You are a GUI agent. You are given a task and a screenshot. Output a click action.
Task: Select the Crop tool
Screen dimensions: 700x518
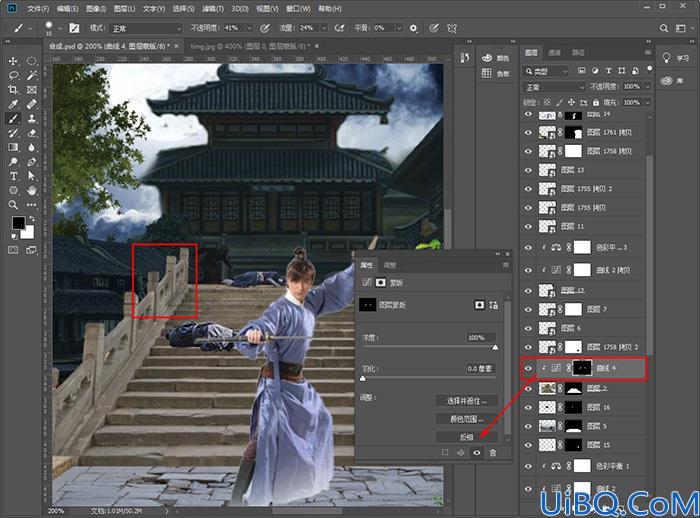click(13, 90)
